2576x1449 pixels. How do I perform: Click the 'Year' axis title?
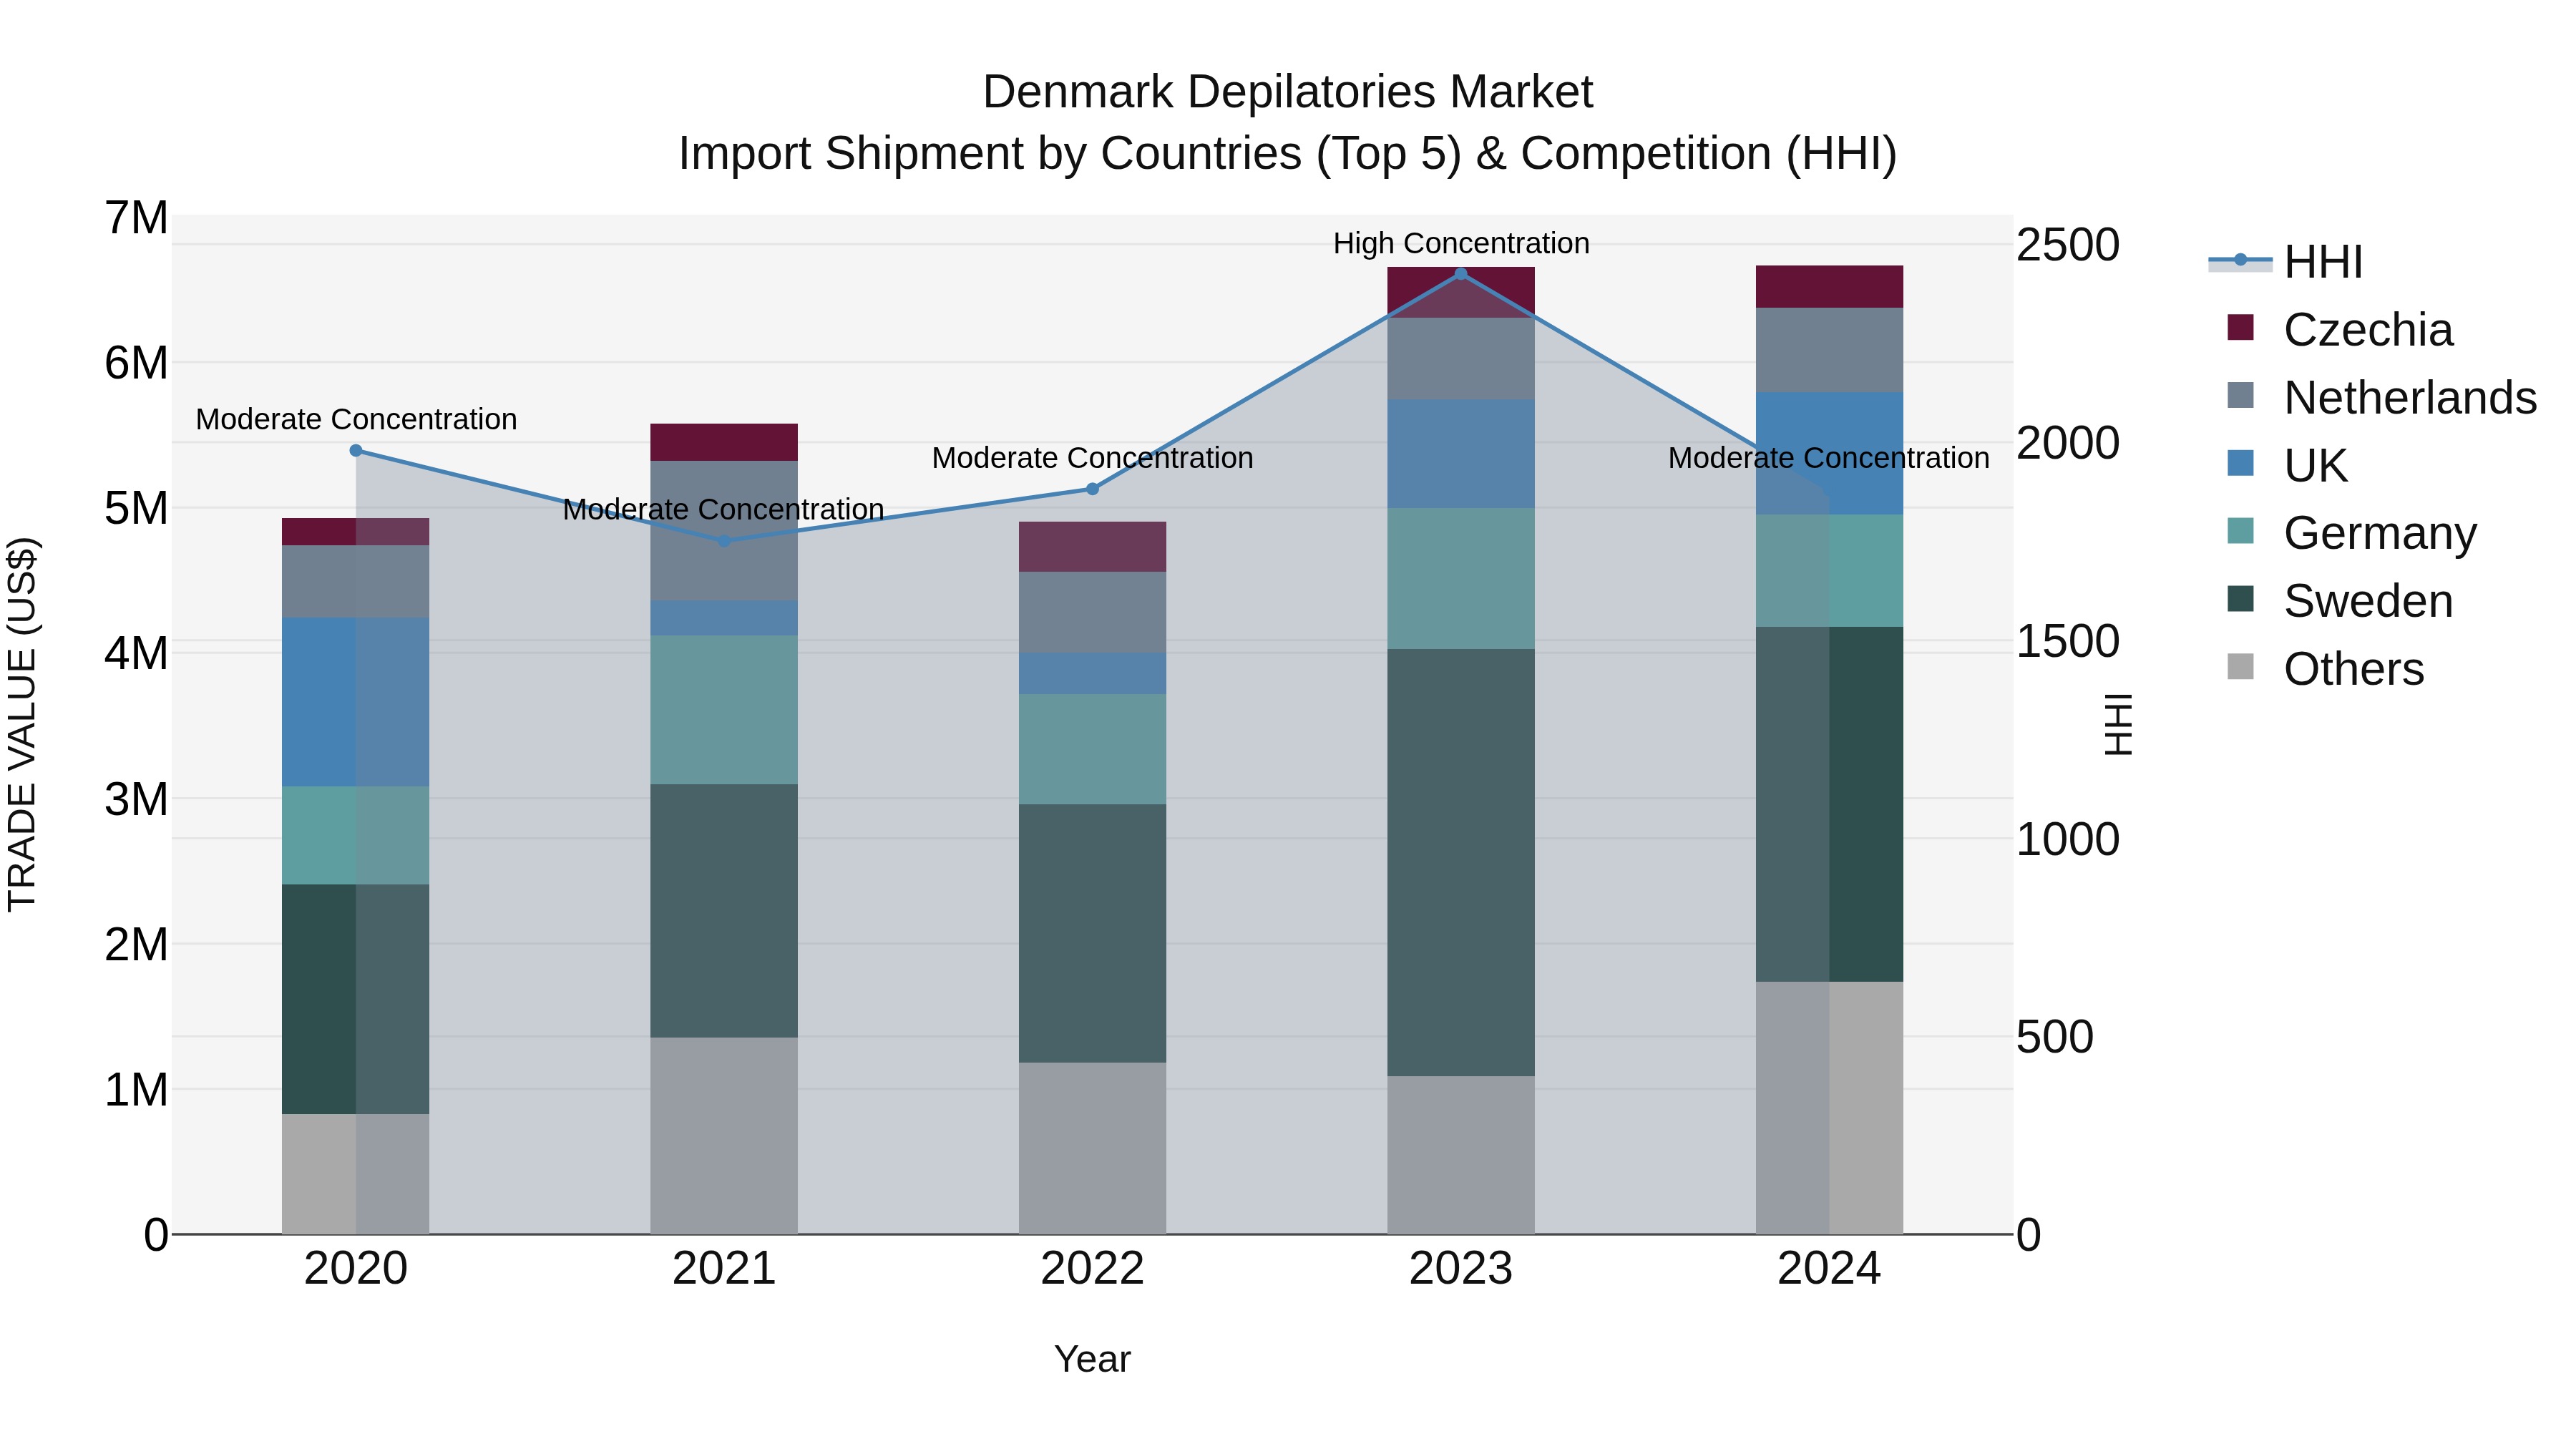point(1093,1360)
